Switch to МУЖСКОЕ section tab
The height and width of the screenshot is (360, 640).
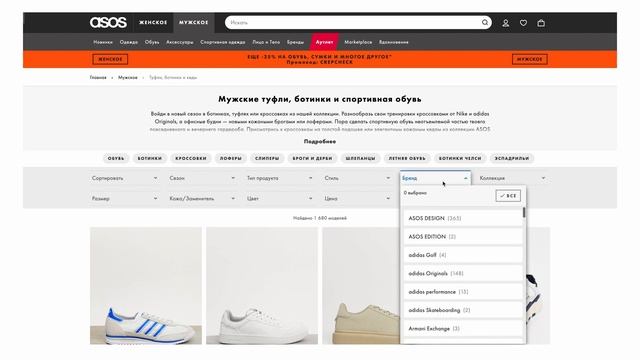[193, 22]
